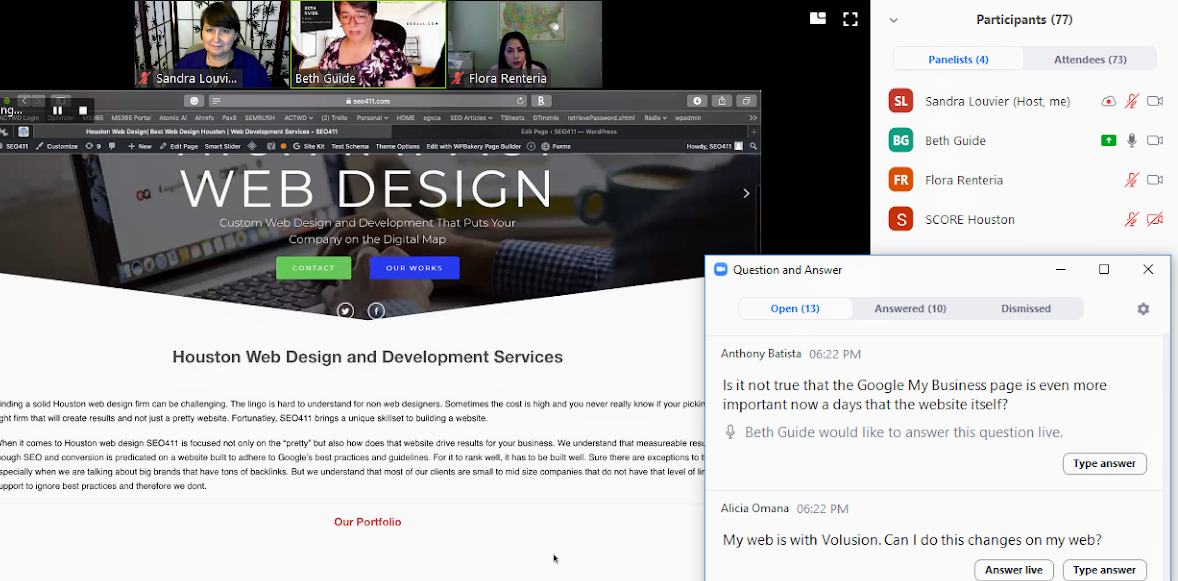This screenshot has width=1178, height=581.
Task: Show the Dismissed questions tab
Action: (1025, 308)
